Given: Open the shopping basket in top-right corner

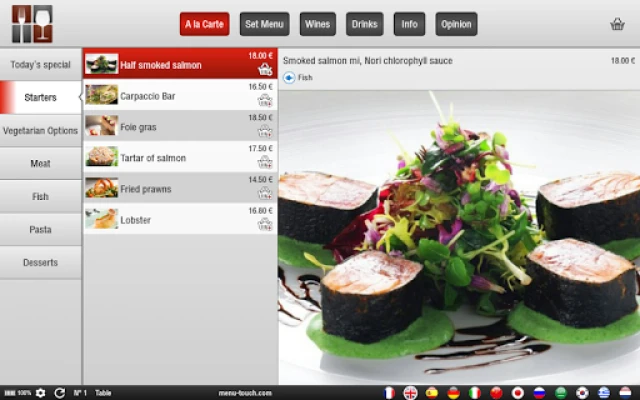Looking at the screenshot, I should pyautogui.click(x=617, y=24).
